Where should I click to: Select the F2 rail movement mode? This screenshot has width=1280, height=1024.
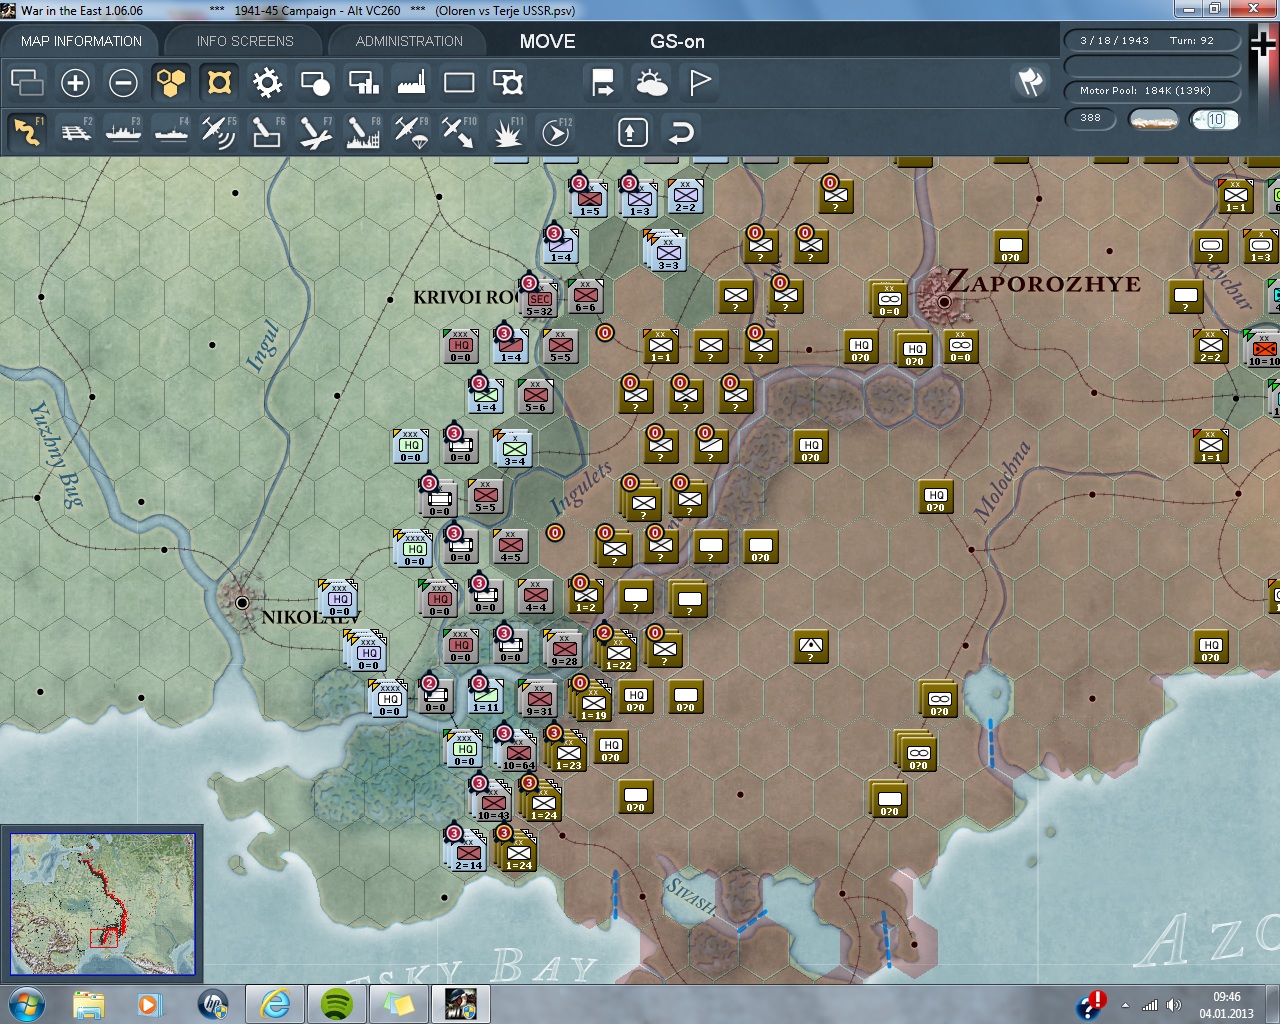(x=76, y=132)
